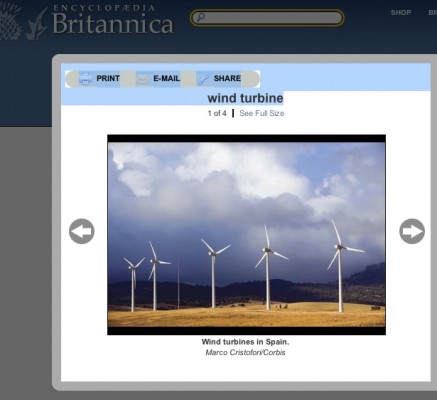
Task: Click the printer icon beside PRINT
Action: [86, 78]
